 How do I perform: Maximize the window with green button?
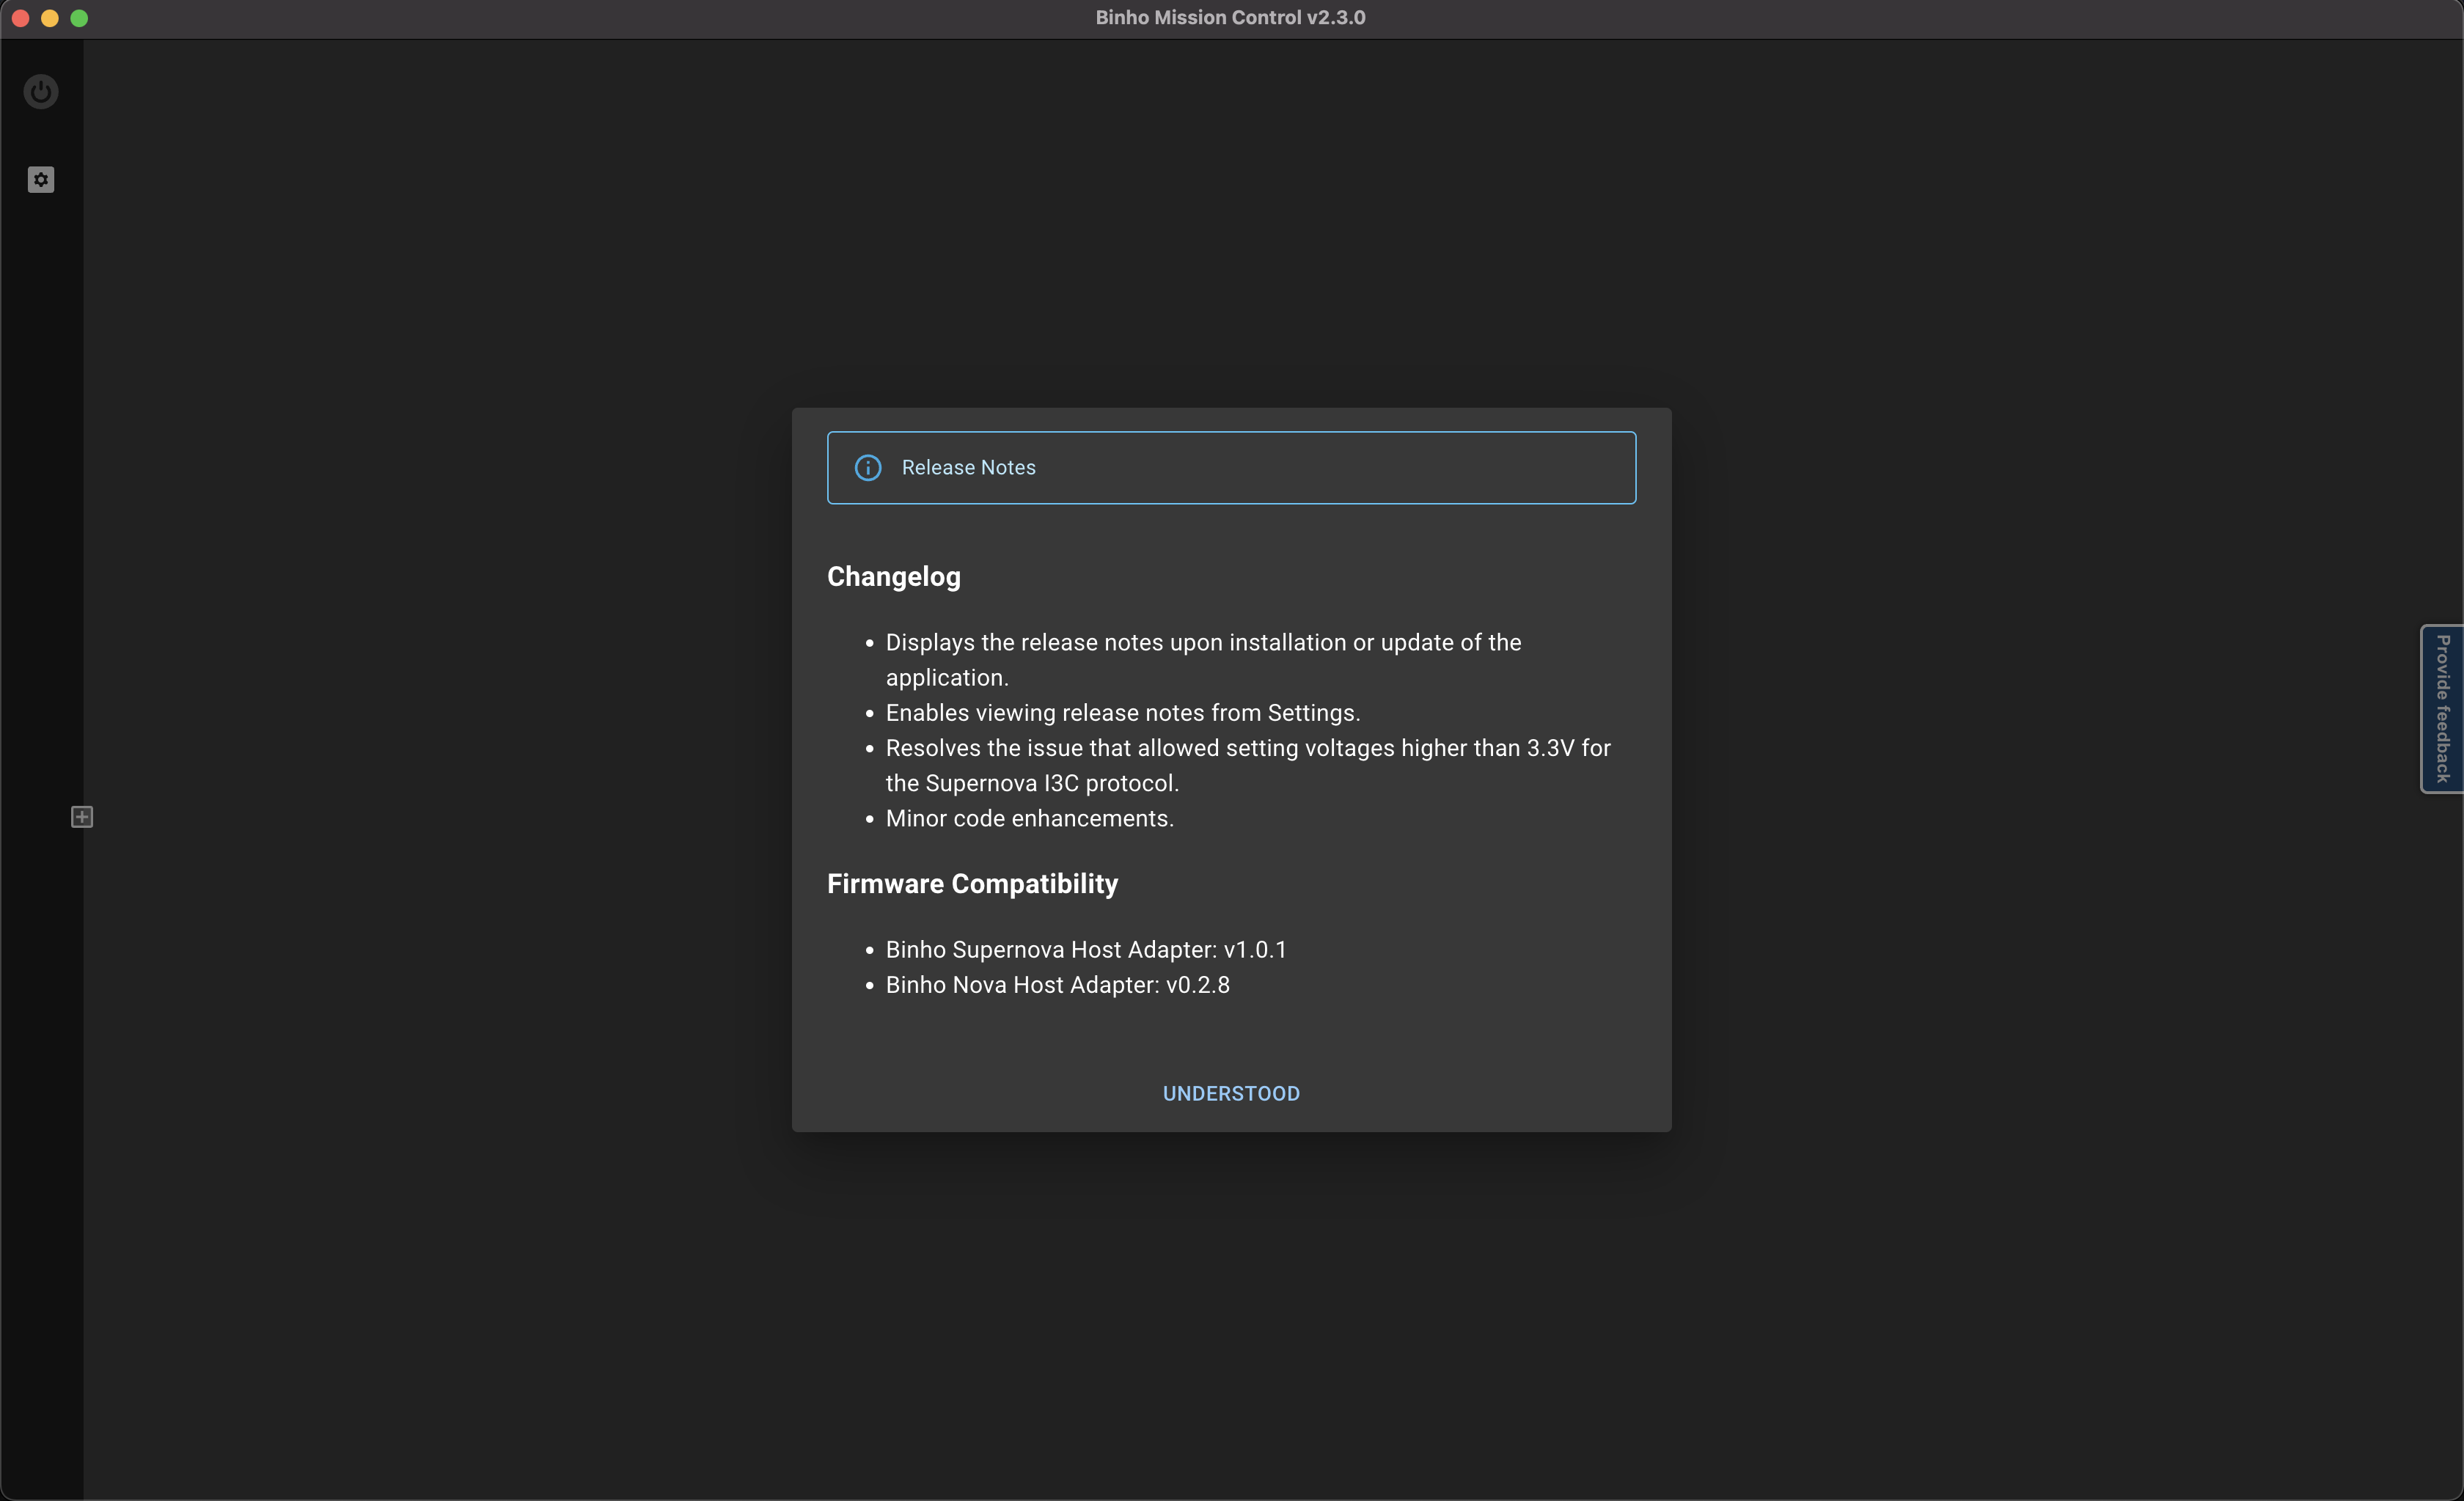coord(79,18)
